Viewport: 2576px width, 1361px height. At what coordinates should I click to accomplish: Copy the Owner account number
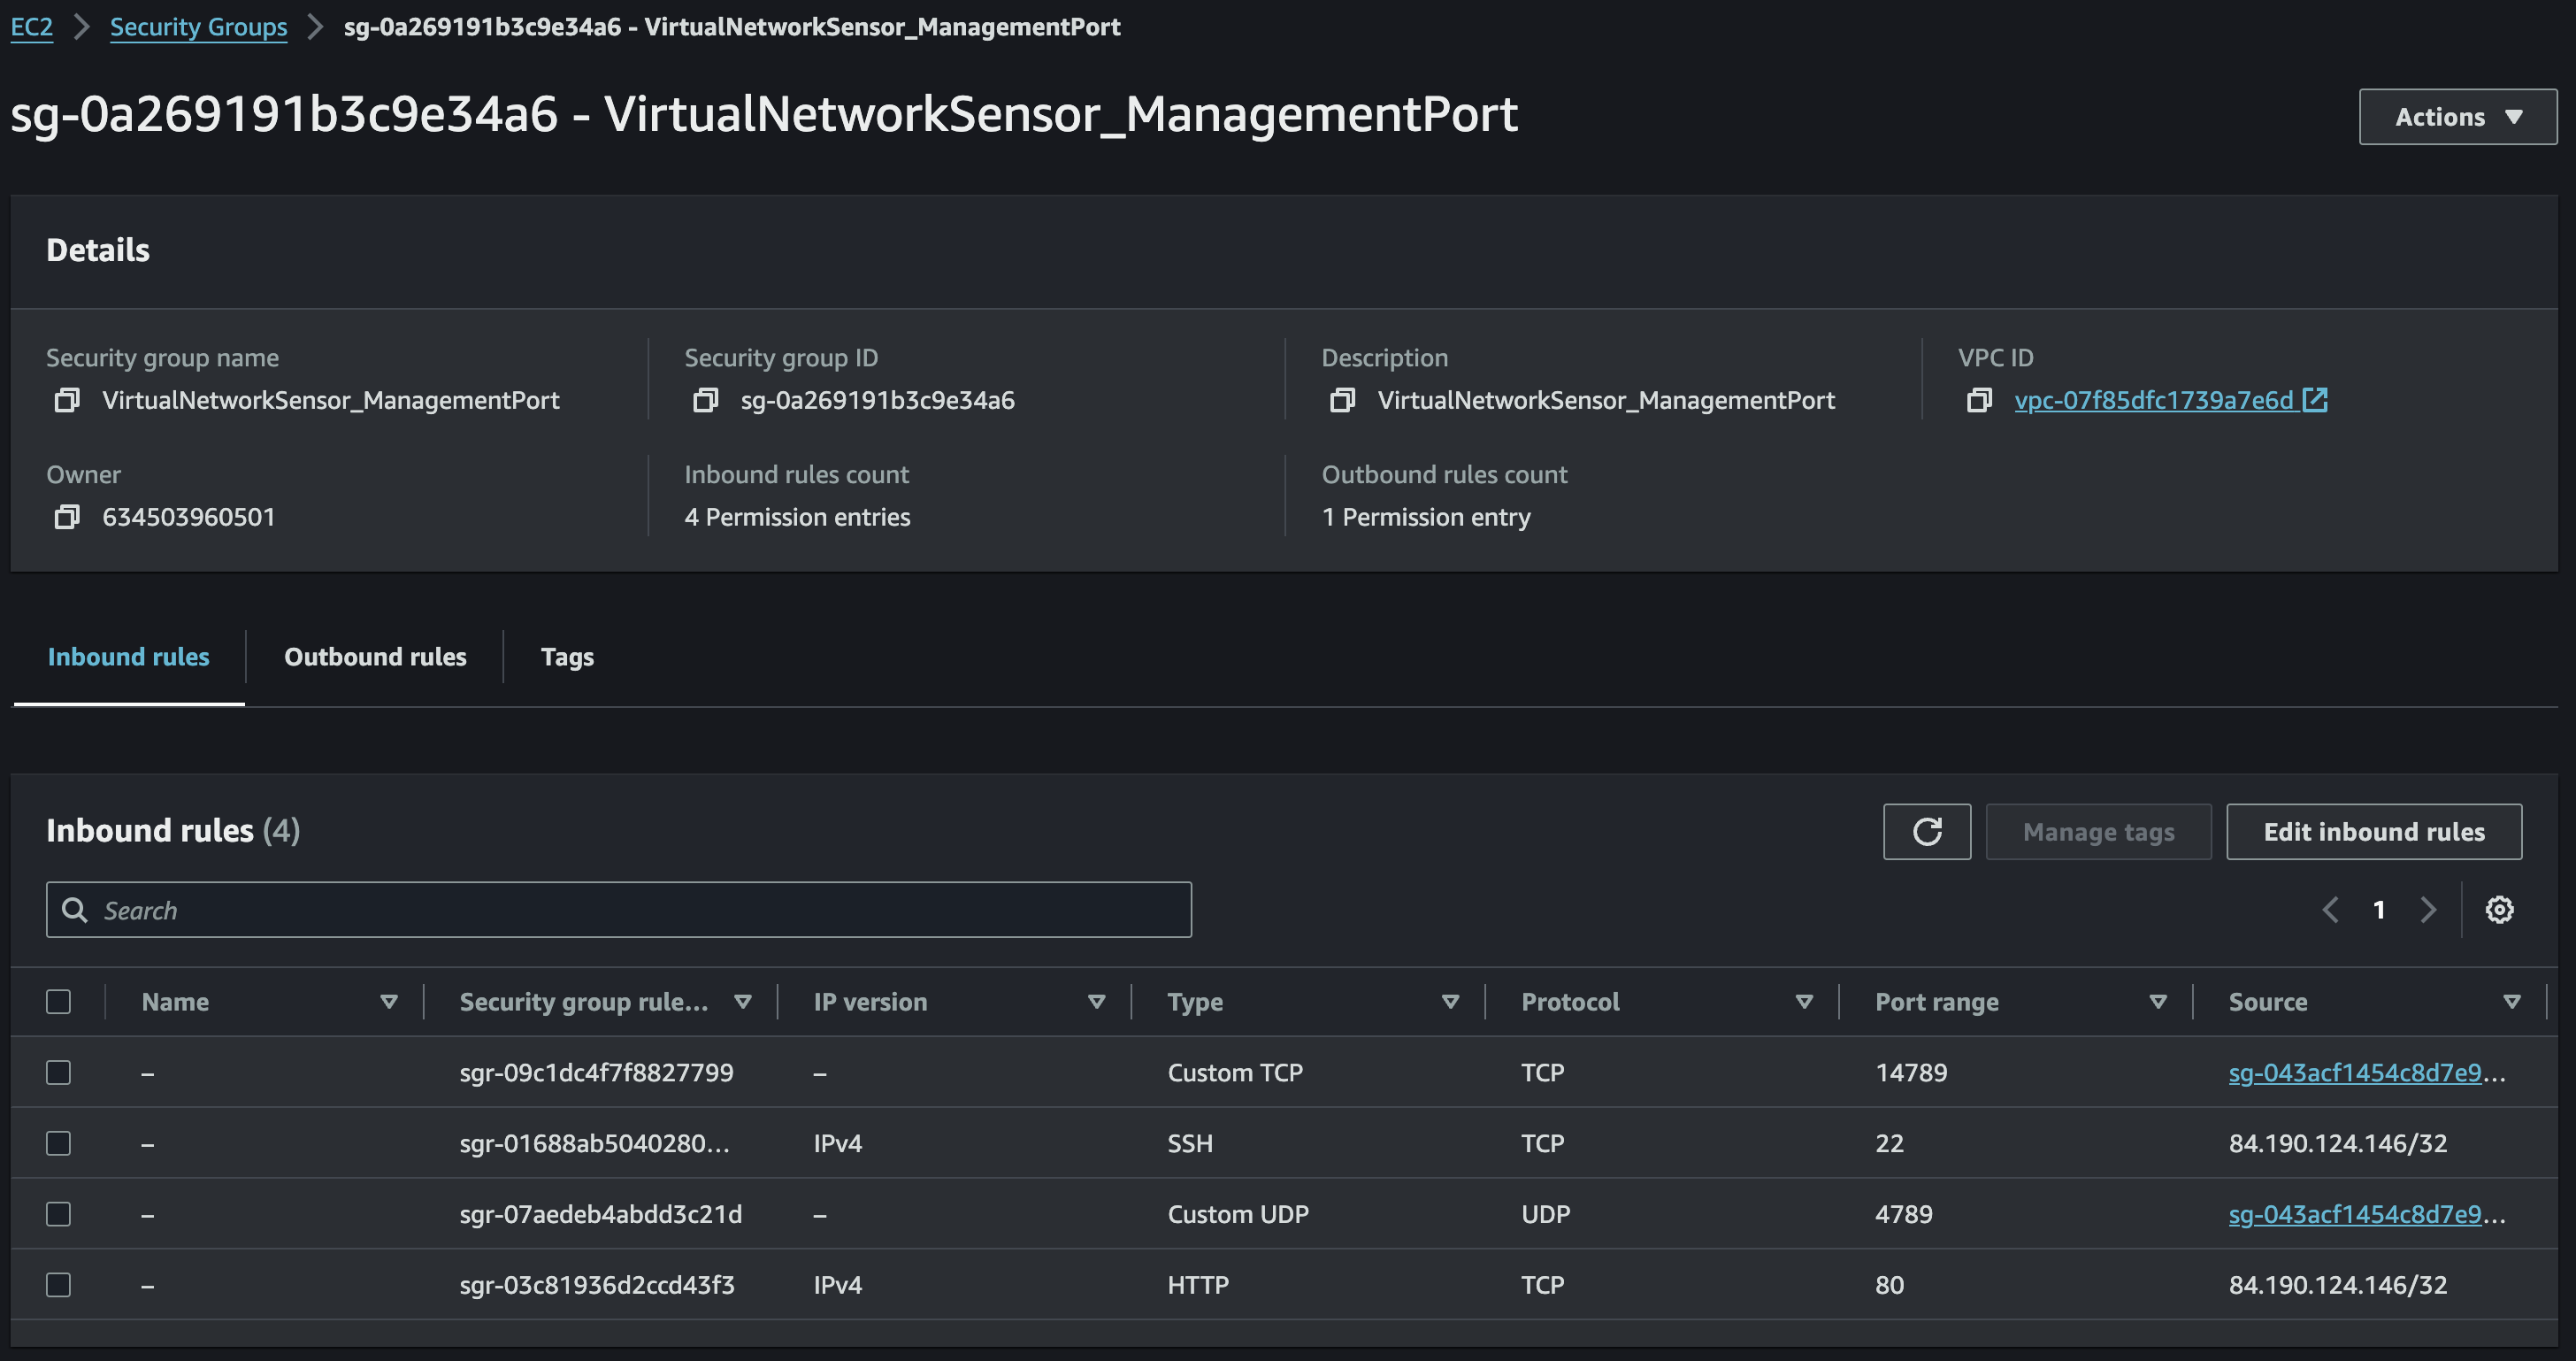tap(67, 517)
